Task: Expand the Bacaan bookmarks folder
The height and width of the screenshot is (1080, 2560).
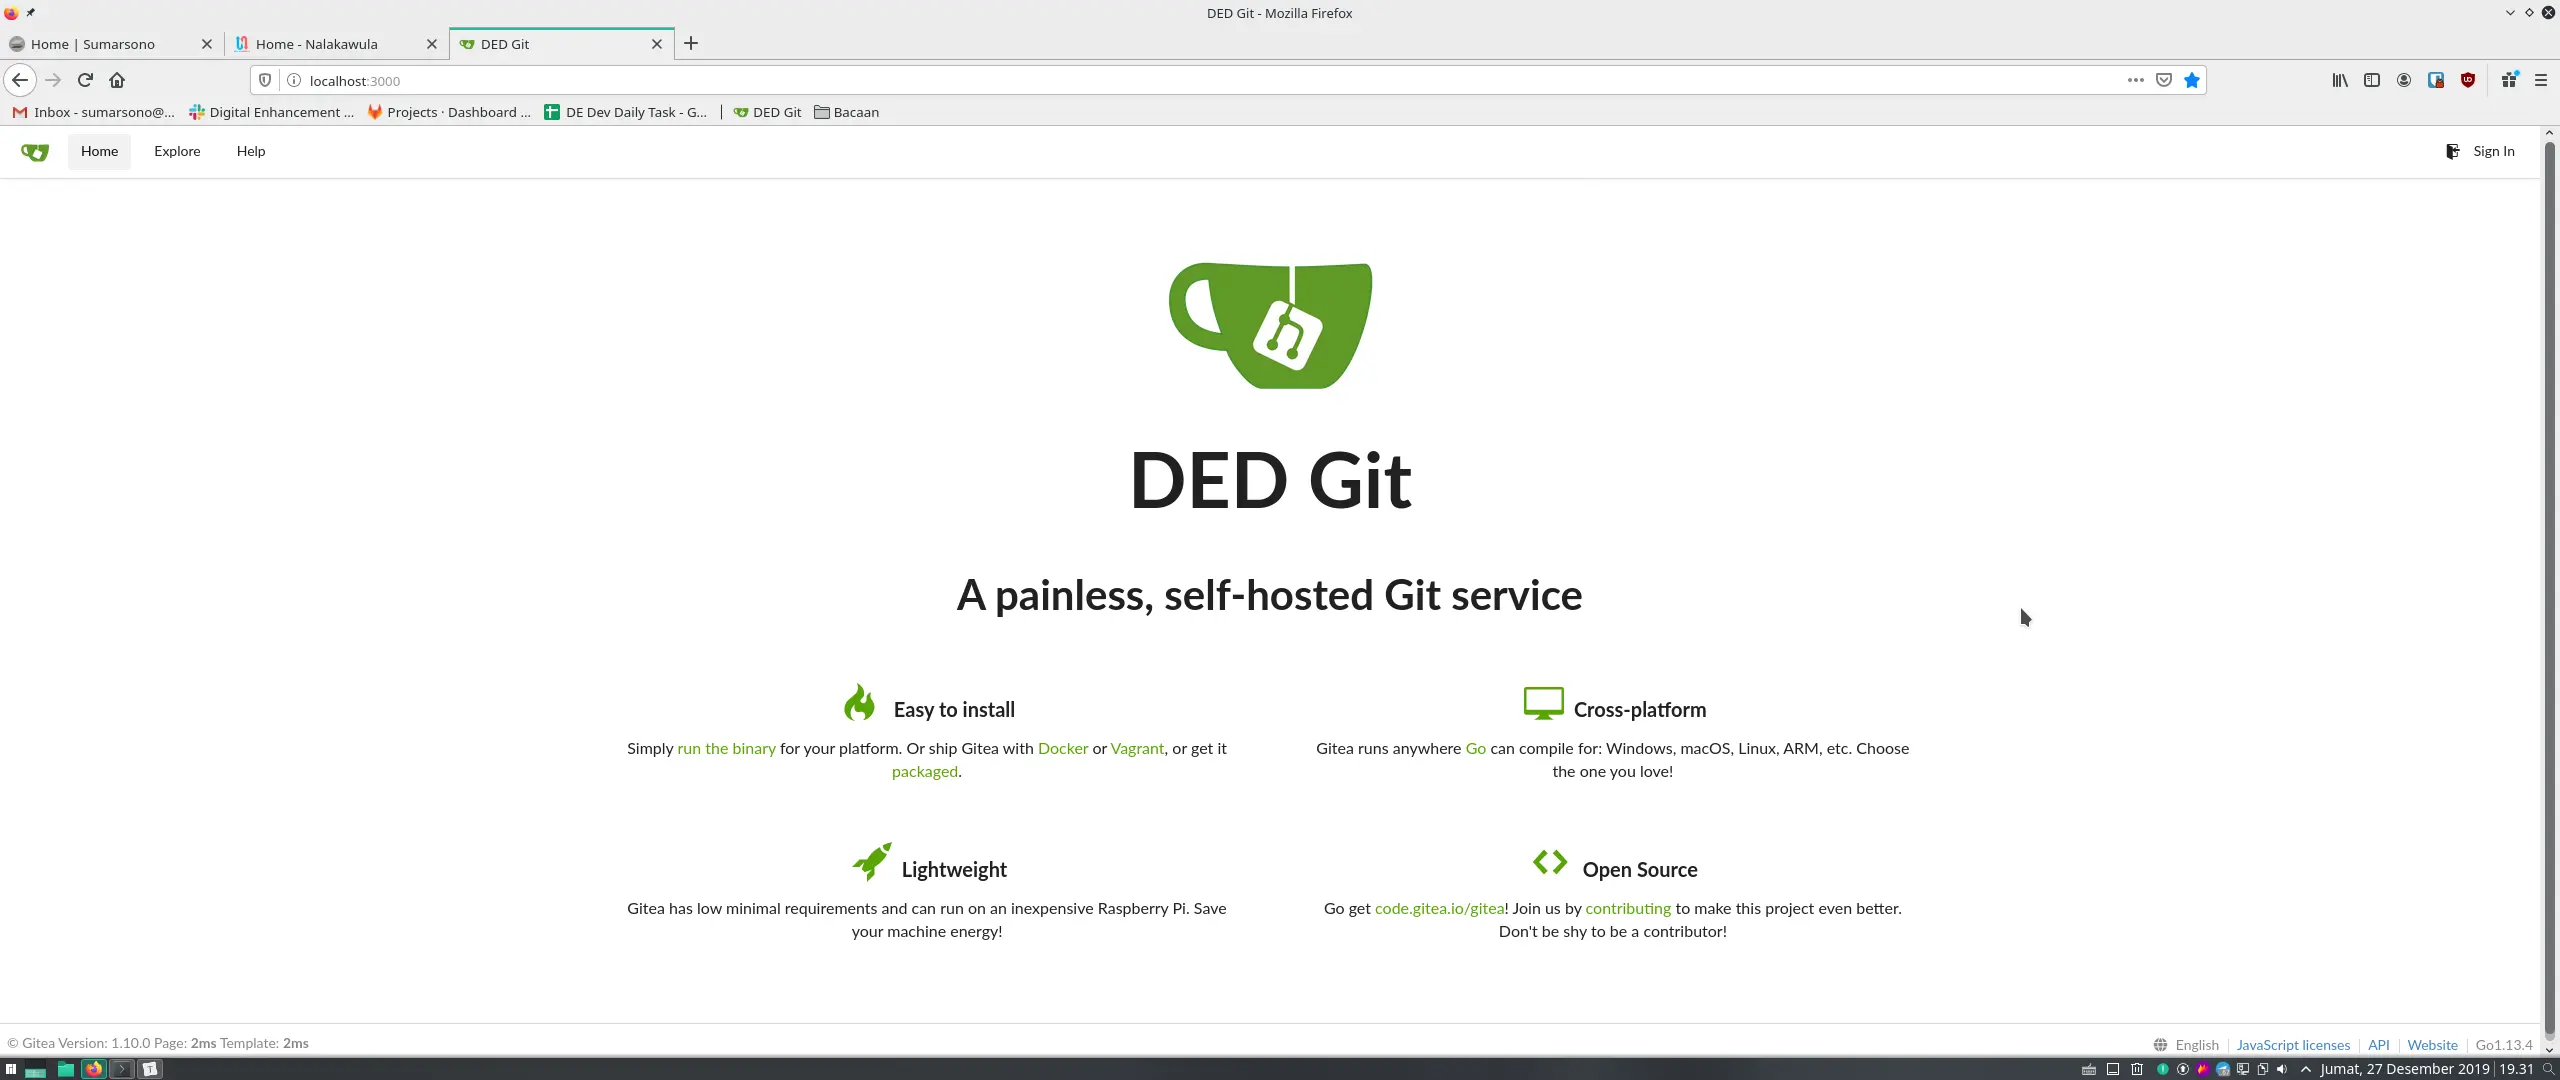Action: coord(847,112)
